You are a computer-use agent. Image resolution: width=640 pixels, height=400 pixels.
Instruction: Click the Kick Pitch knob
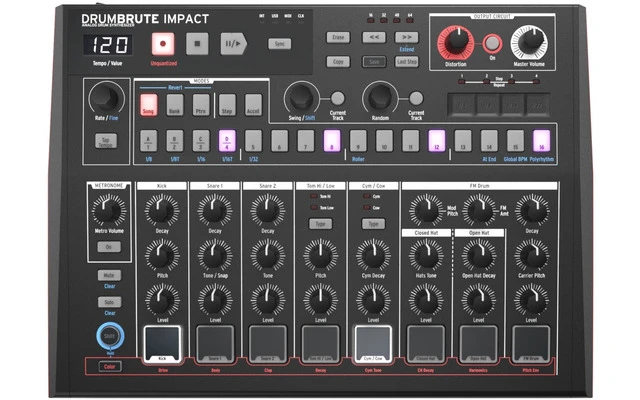point(162,255)
